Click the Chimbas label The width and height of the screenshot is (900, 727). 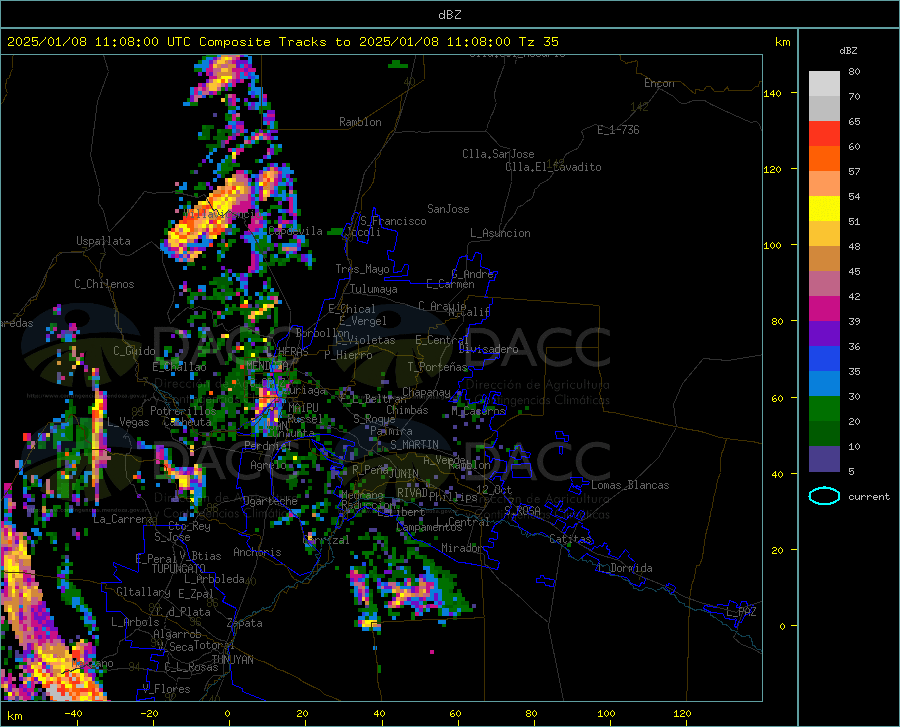click(x=407, y=410)
